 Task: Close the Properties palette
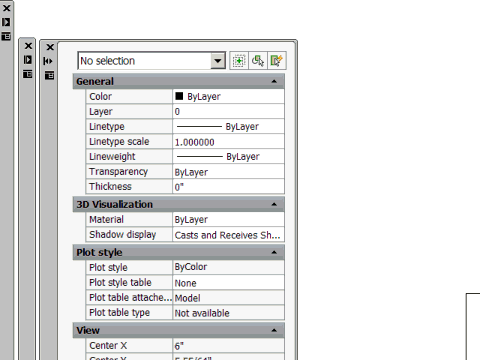[x=50, y=47]
